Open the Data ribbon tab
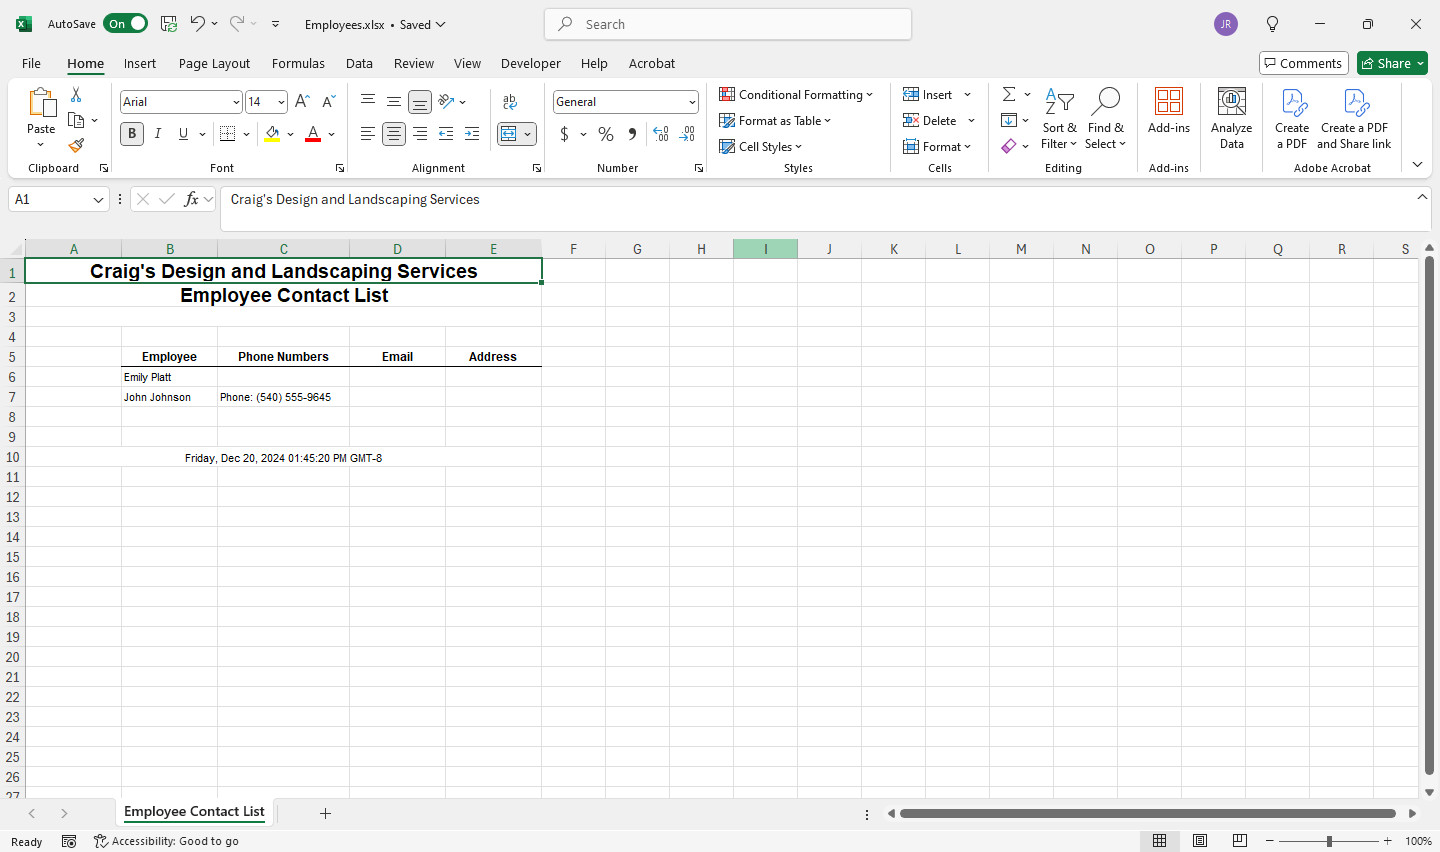Viewport: 1440px width, 852px height. pyautogui.click(x=359, y=63)
